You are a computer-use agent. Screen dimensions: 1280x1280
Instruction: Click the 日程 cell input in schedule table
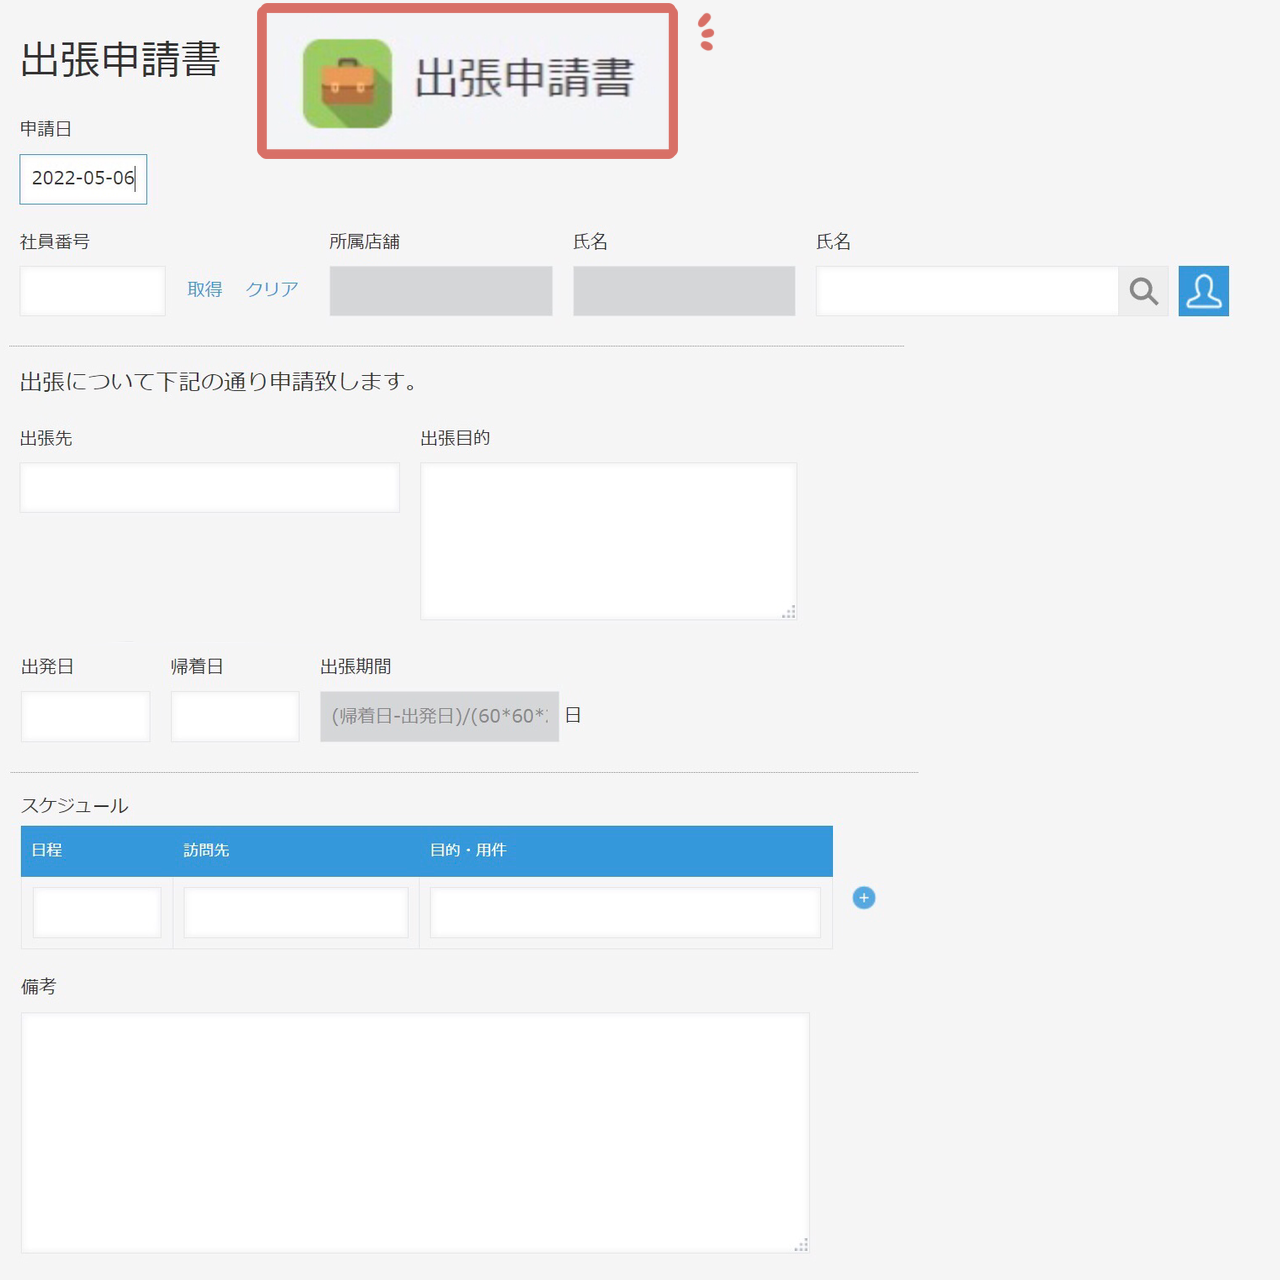click(x=97, y=912)
